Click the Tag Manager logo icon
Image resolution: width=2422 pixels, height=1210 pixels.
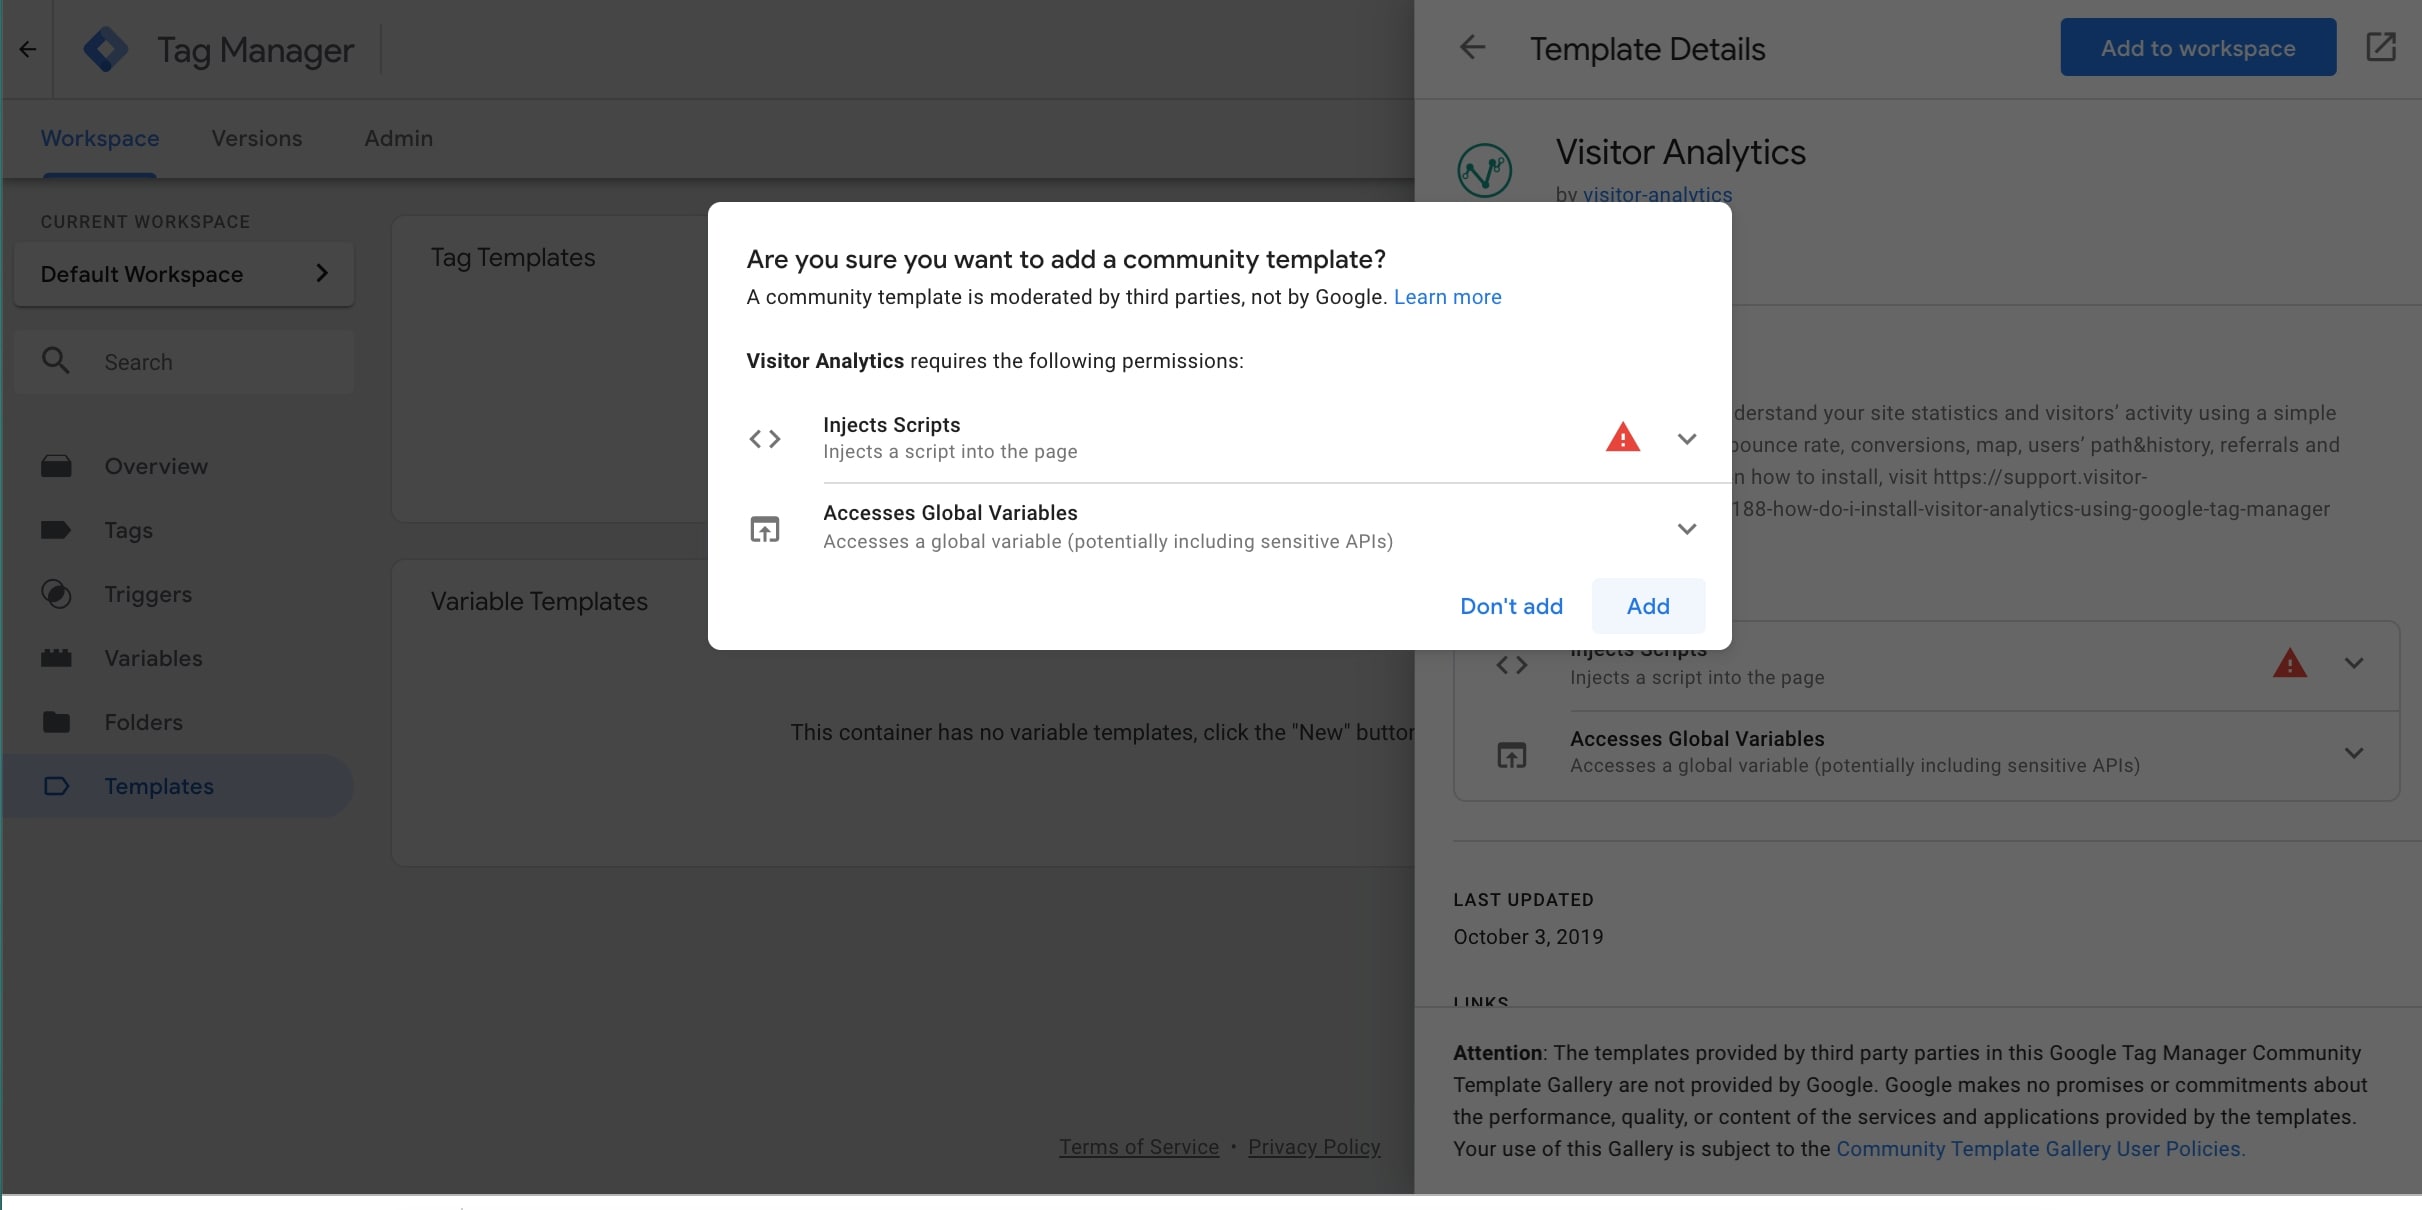[x=106, y=49]
